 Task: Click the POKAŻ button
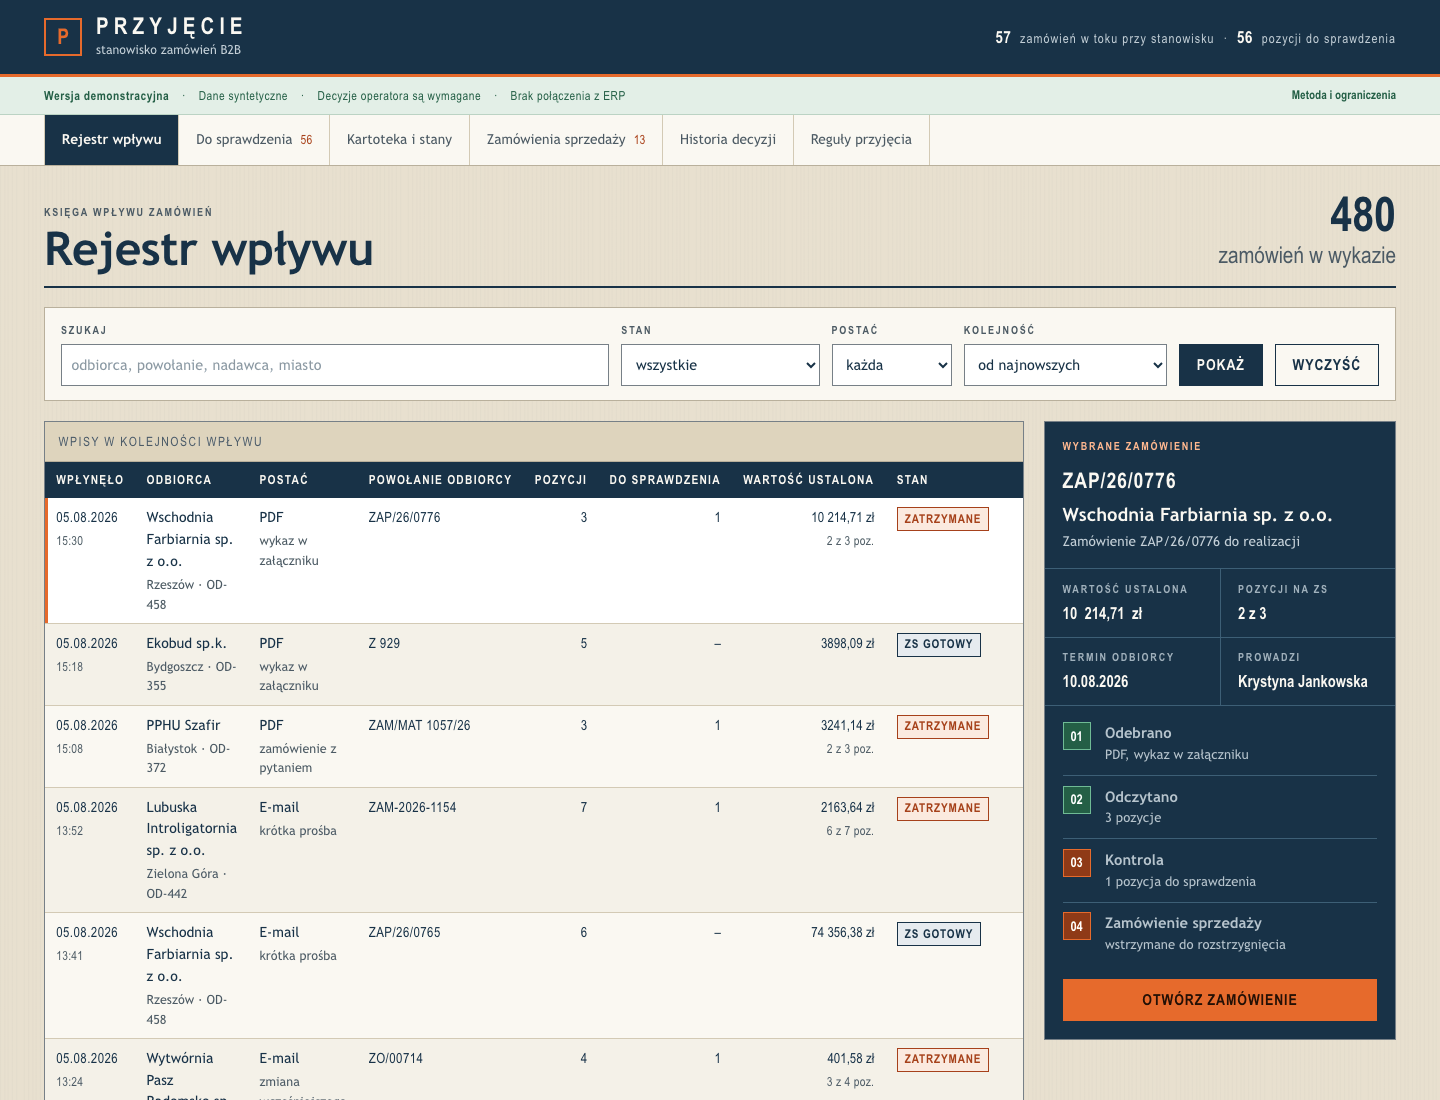click(1221, 365)
